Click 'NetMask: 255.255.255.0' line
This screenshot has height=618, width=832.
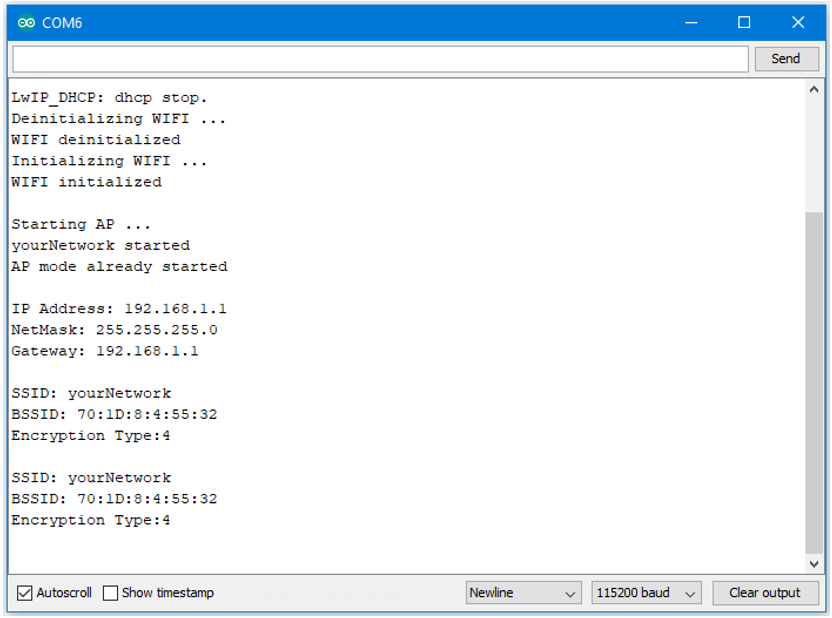pos(115,330)
